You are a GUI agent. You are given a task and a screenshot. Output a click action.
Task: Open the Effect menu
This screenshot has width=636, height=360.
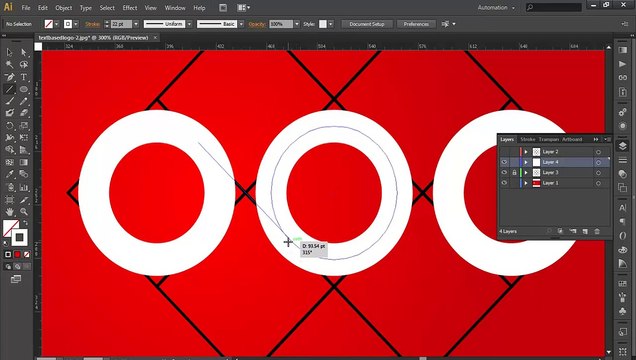pyautogui.click(x=130, y=8)
